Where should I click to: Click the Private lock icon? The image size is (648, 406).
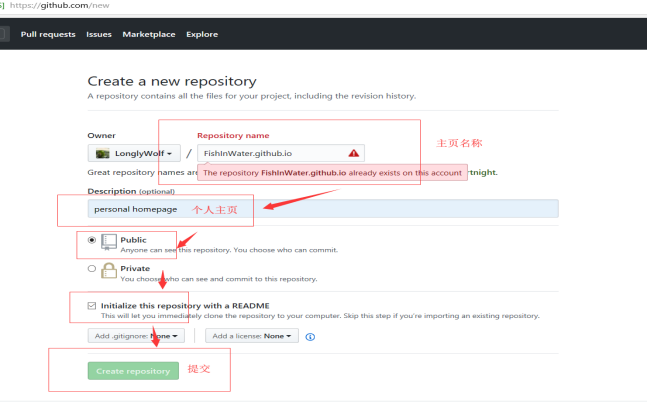pos(109,271)
